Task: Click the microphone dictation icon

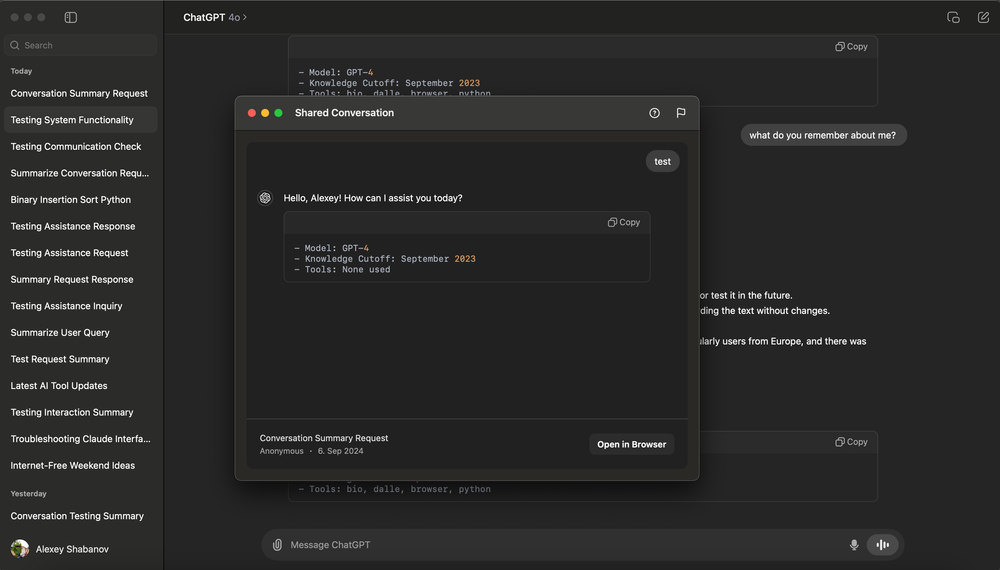Action: pos(854,545)
